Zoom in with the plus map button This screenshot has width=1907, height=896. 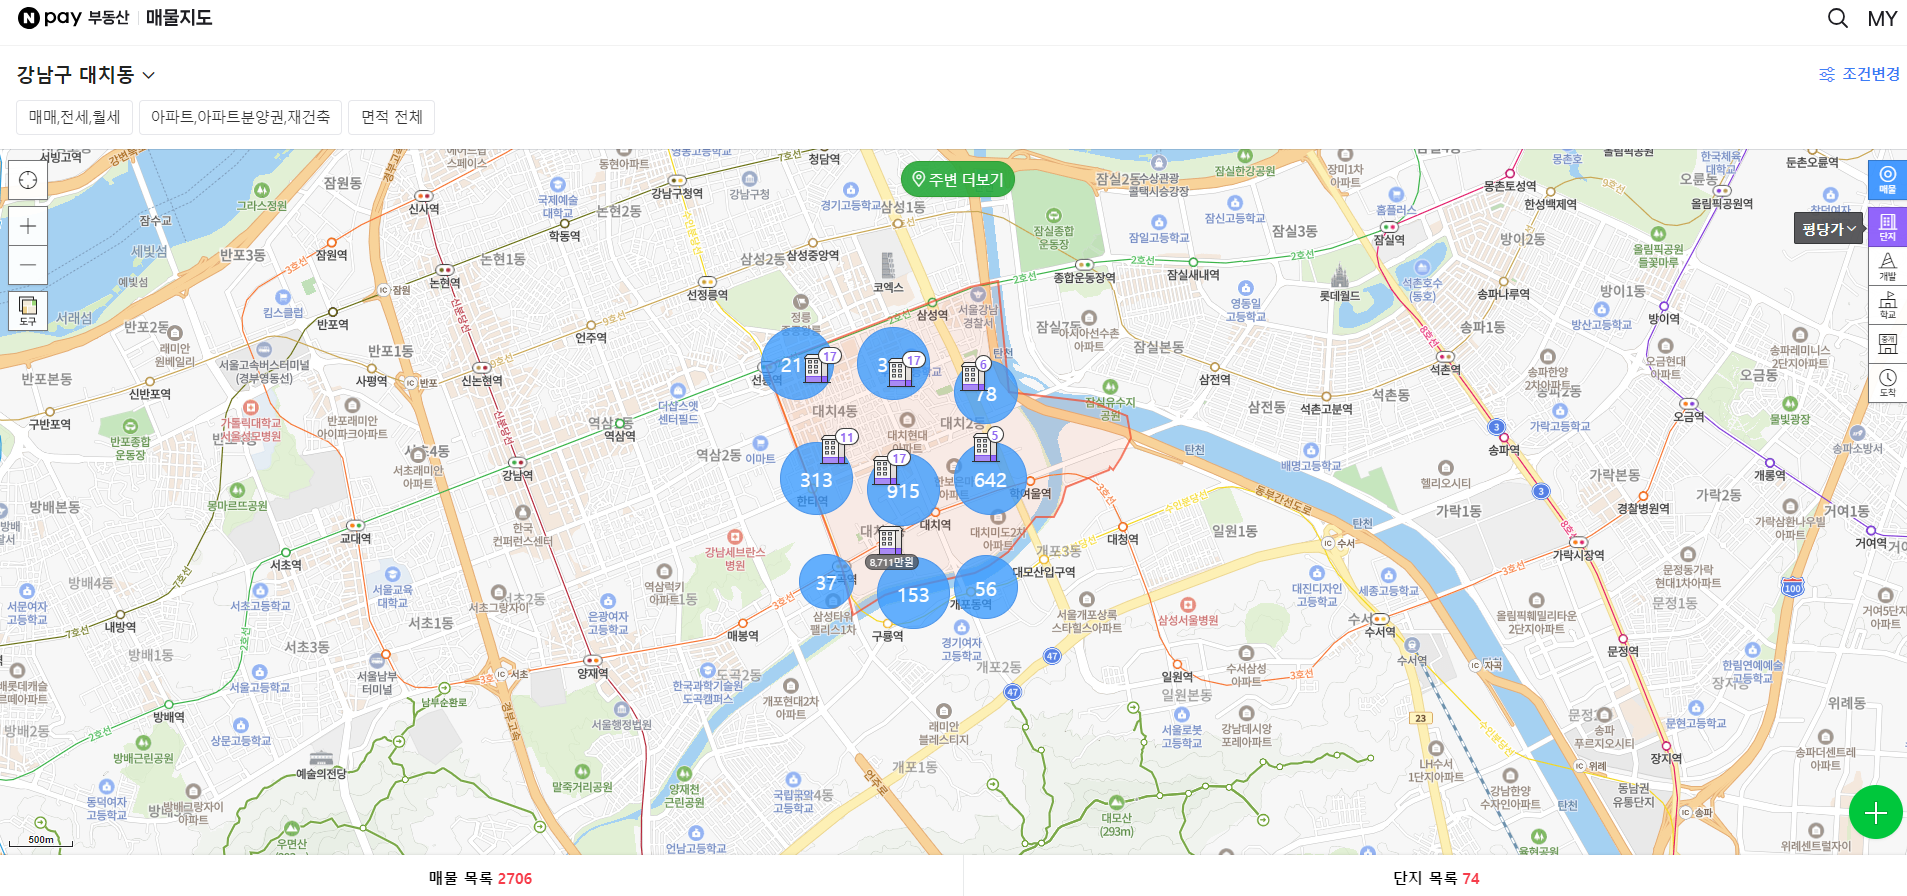[28, 226]
